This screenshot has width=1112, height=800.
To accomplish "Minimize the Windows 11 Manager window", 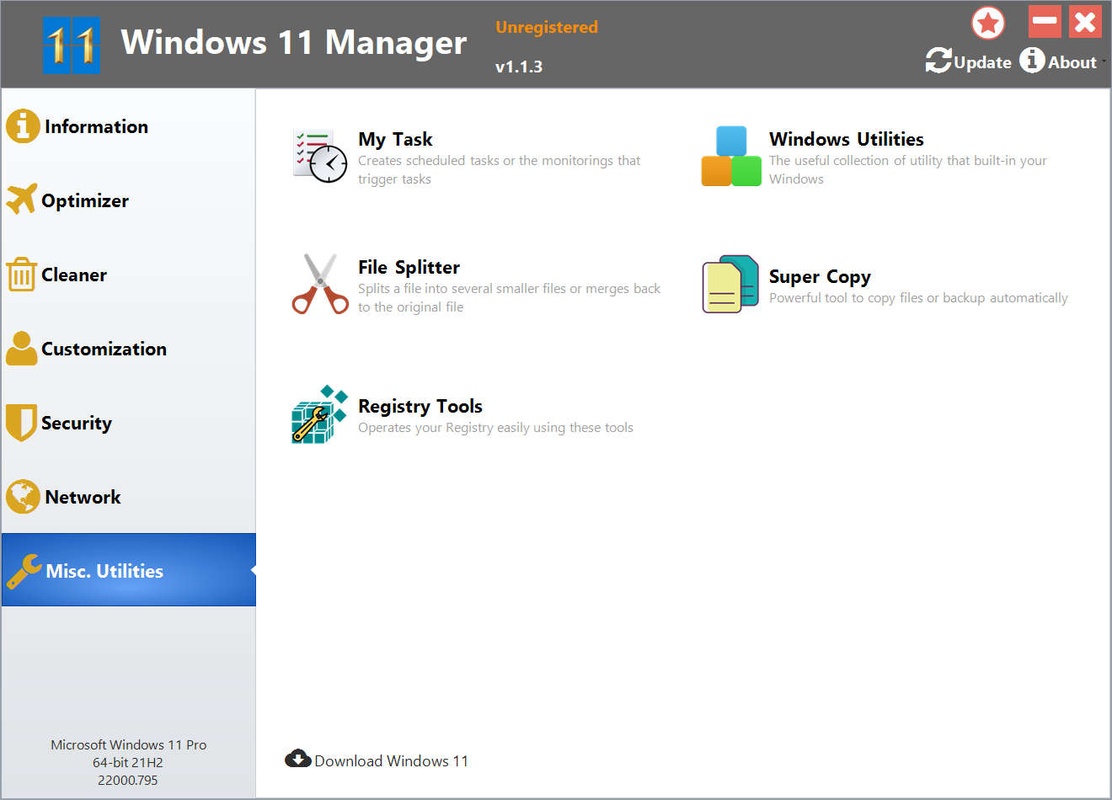I will [1045, 21].
